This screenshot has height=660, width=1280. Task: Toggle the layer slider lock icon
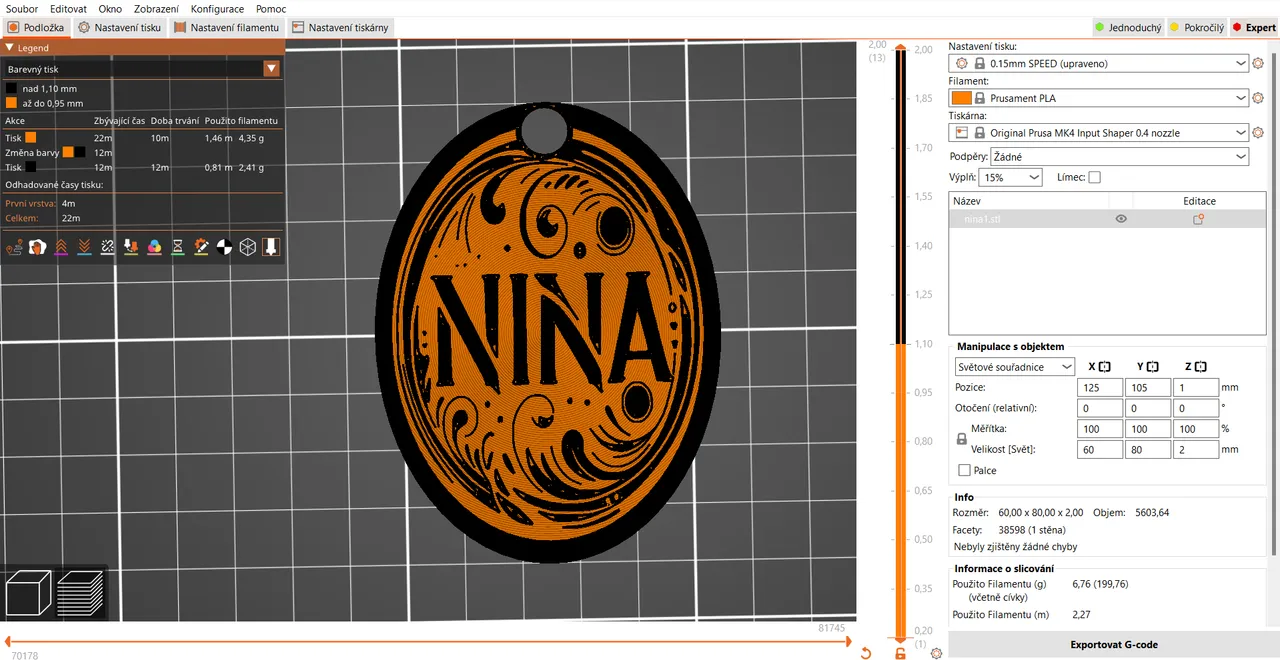pyautogui.click(x=900, y=653)
